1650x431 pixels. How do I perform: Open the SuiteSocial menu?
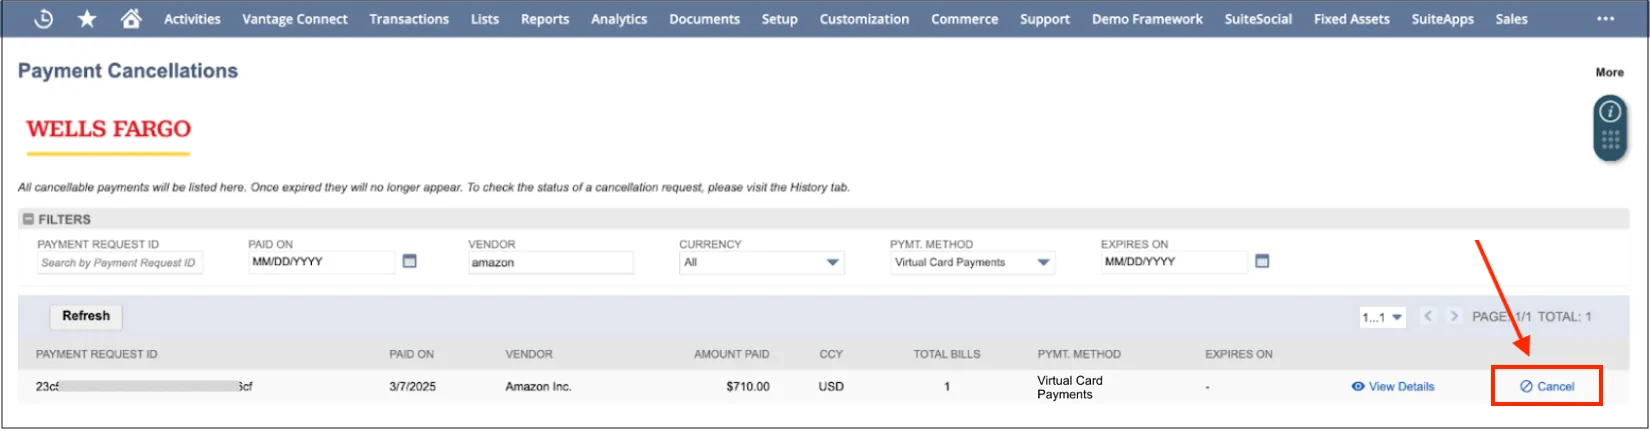[x=1258, y=19]
